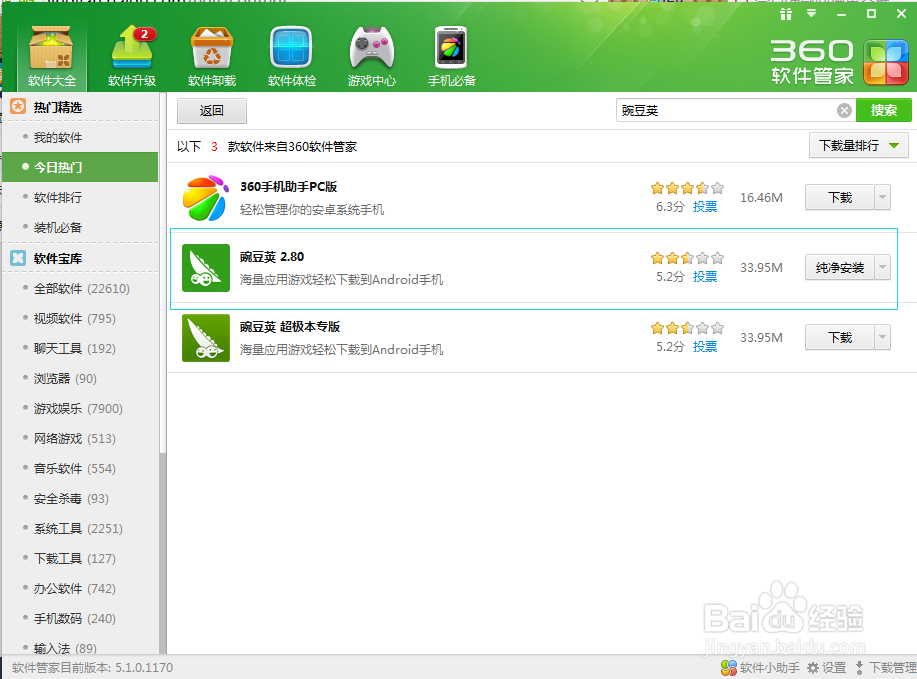Open the 软件卸载 uninstall icon
Viewport: 917px width, 679px height.
tap(212, 56)
